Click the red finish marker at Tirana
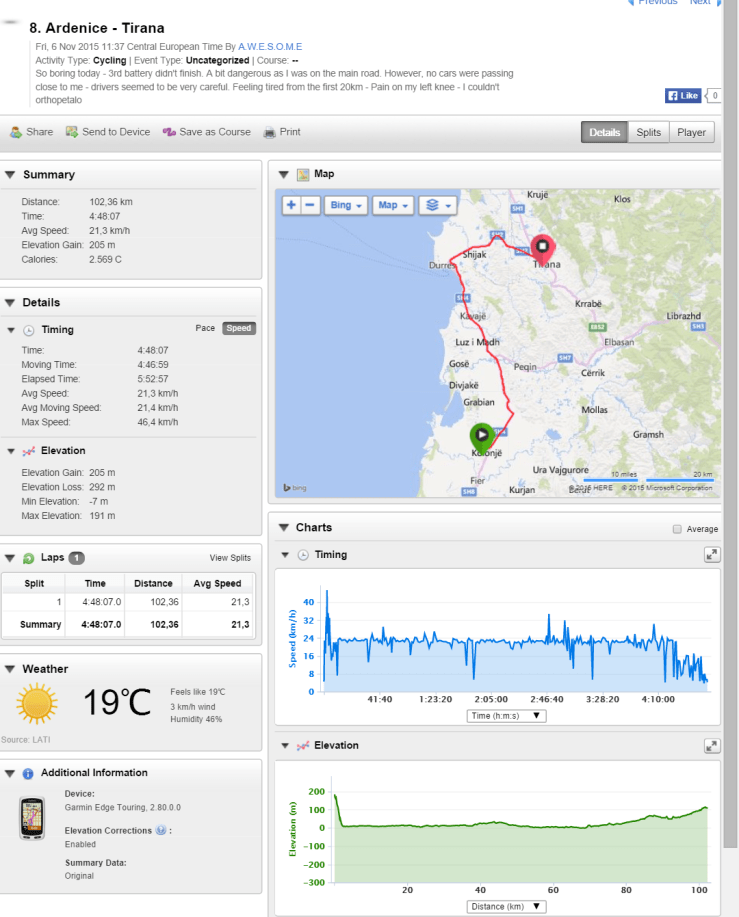This screenshot has width=739, height=917. pos(543,245)
